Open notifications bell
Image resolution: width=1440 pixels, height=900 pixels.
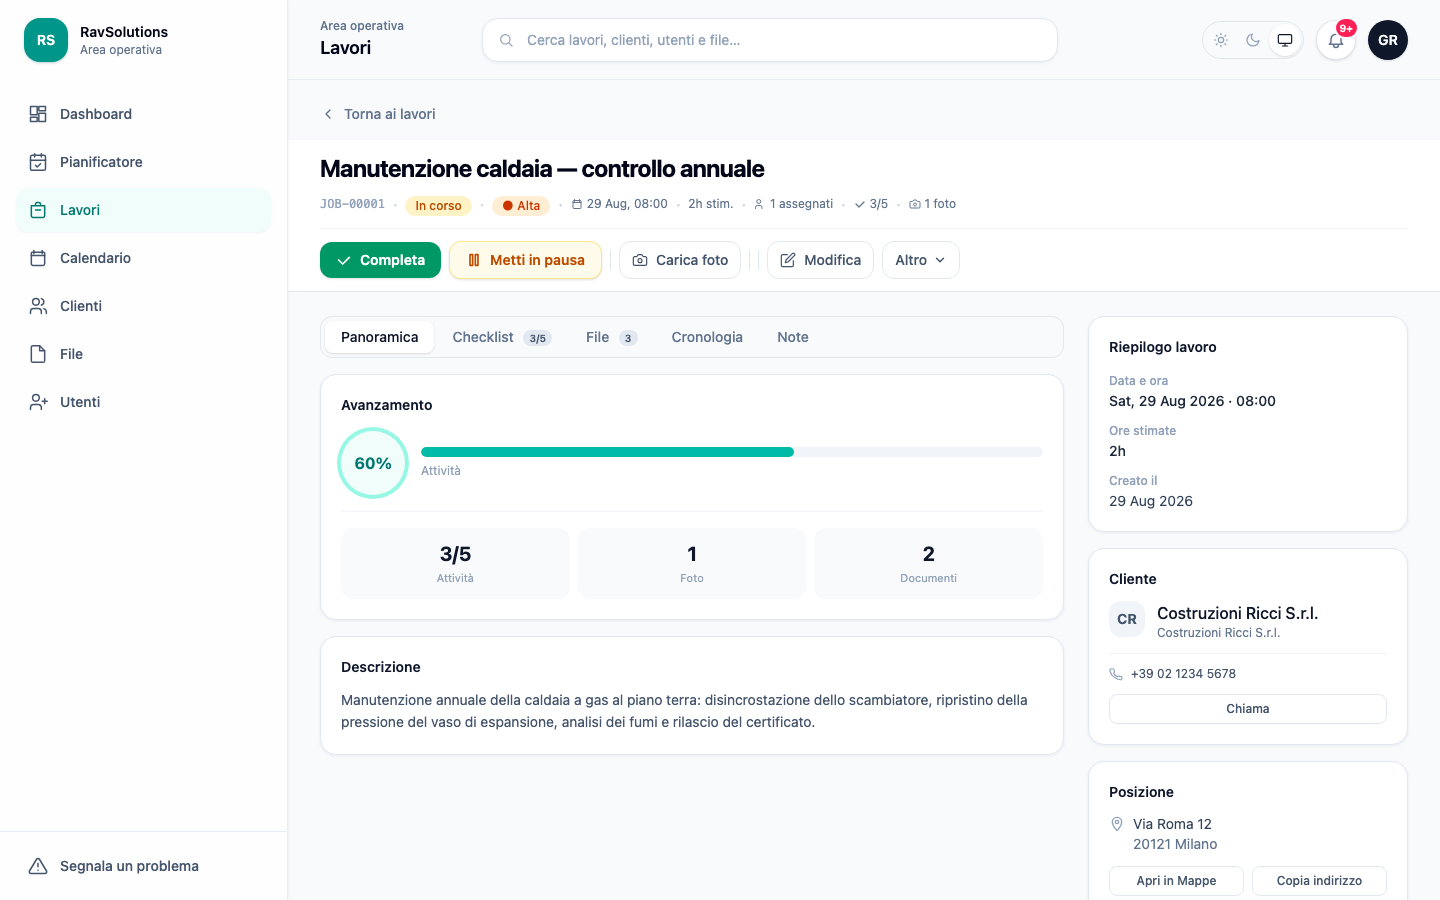[1336, 40]
